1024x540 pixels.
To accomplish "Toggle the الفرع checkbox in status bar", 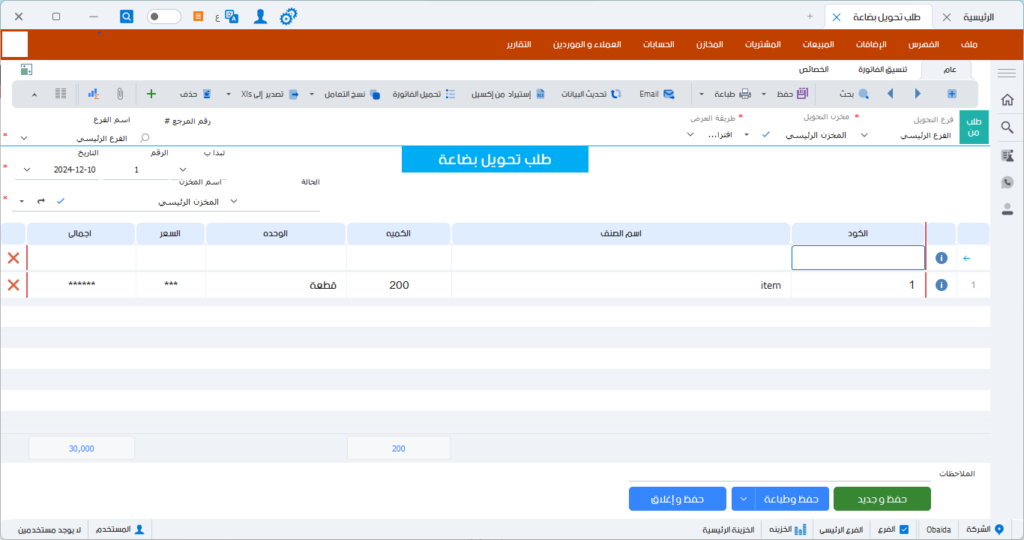I will pyautogui.click(x=904, y=529).
